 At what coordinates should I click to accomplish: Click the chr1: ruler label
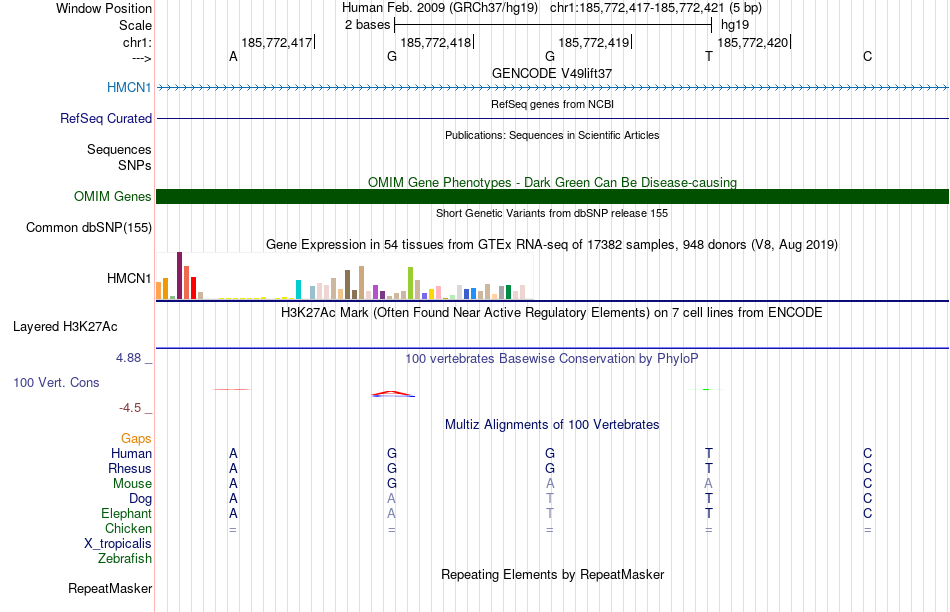pyautogui.click(x=137, y=42)
